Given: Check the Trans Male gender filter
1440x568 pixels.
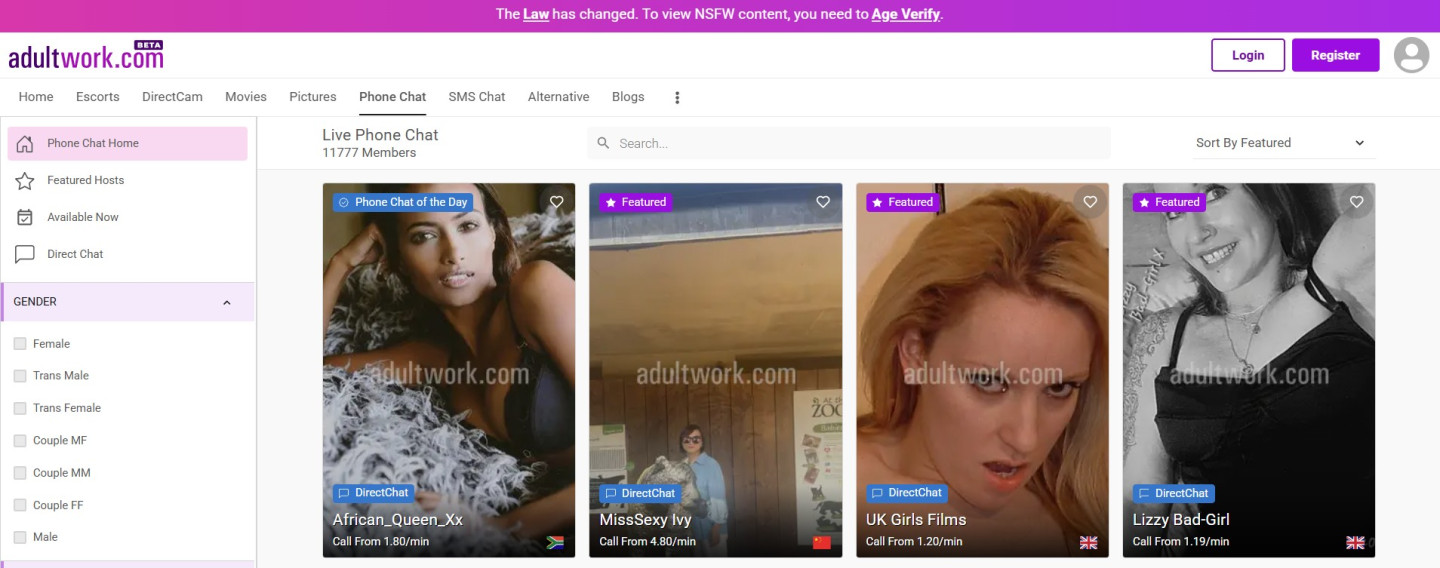Looking at the screenshot, I should click(x=20, y=376).
